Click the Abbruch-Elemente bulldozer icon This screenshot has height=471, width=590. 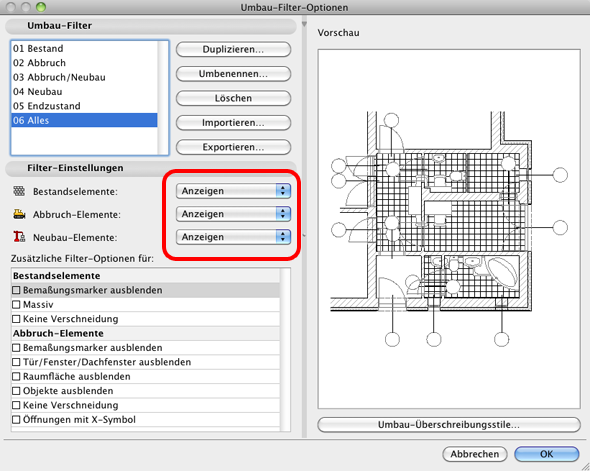click(19, 214)
